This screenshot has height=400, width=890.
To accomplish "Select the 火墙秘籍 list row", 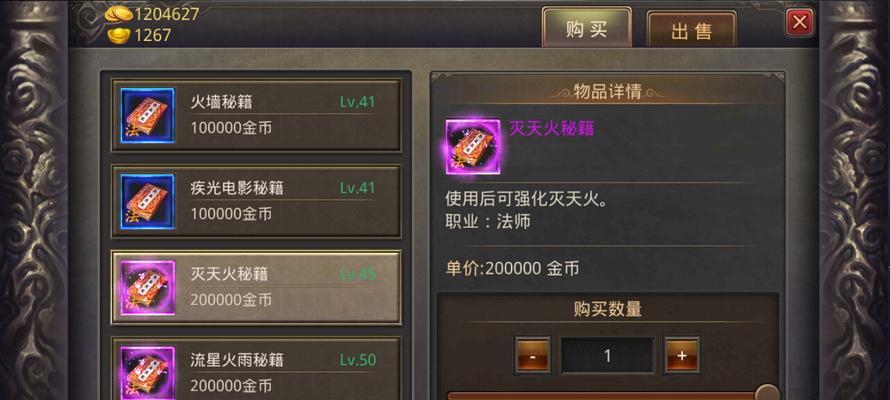I will (x=257, y=116).
